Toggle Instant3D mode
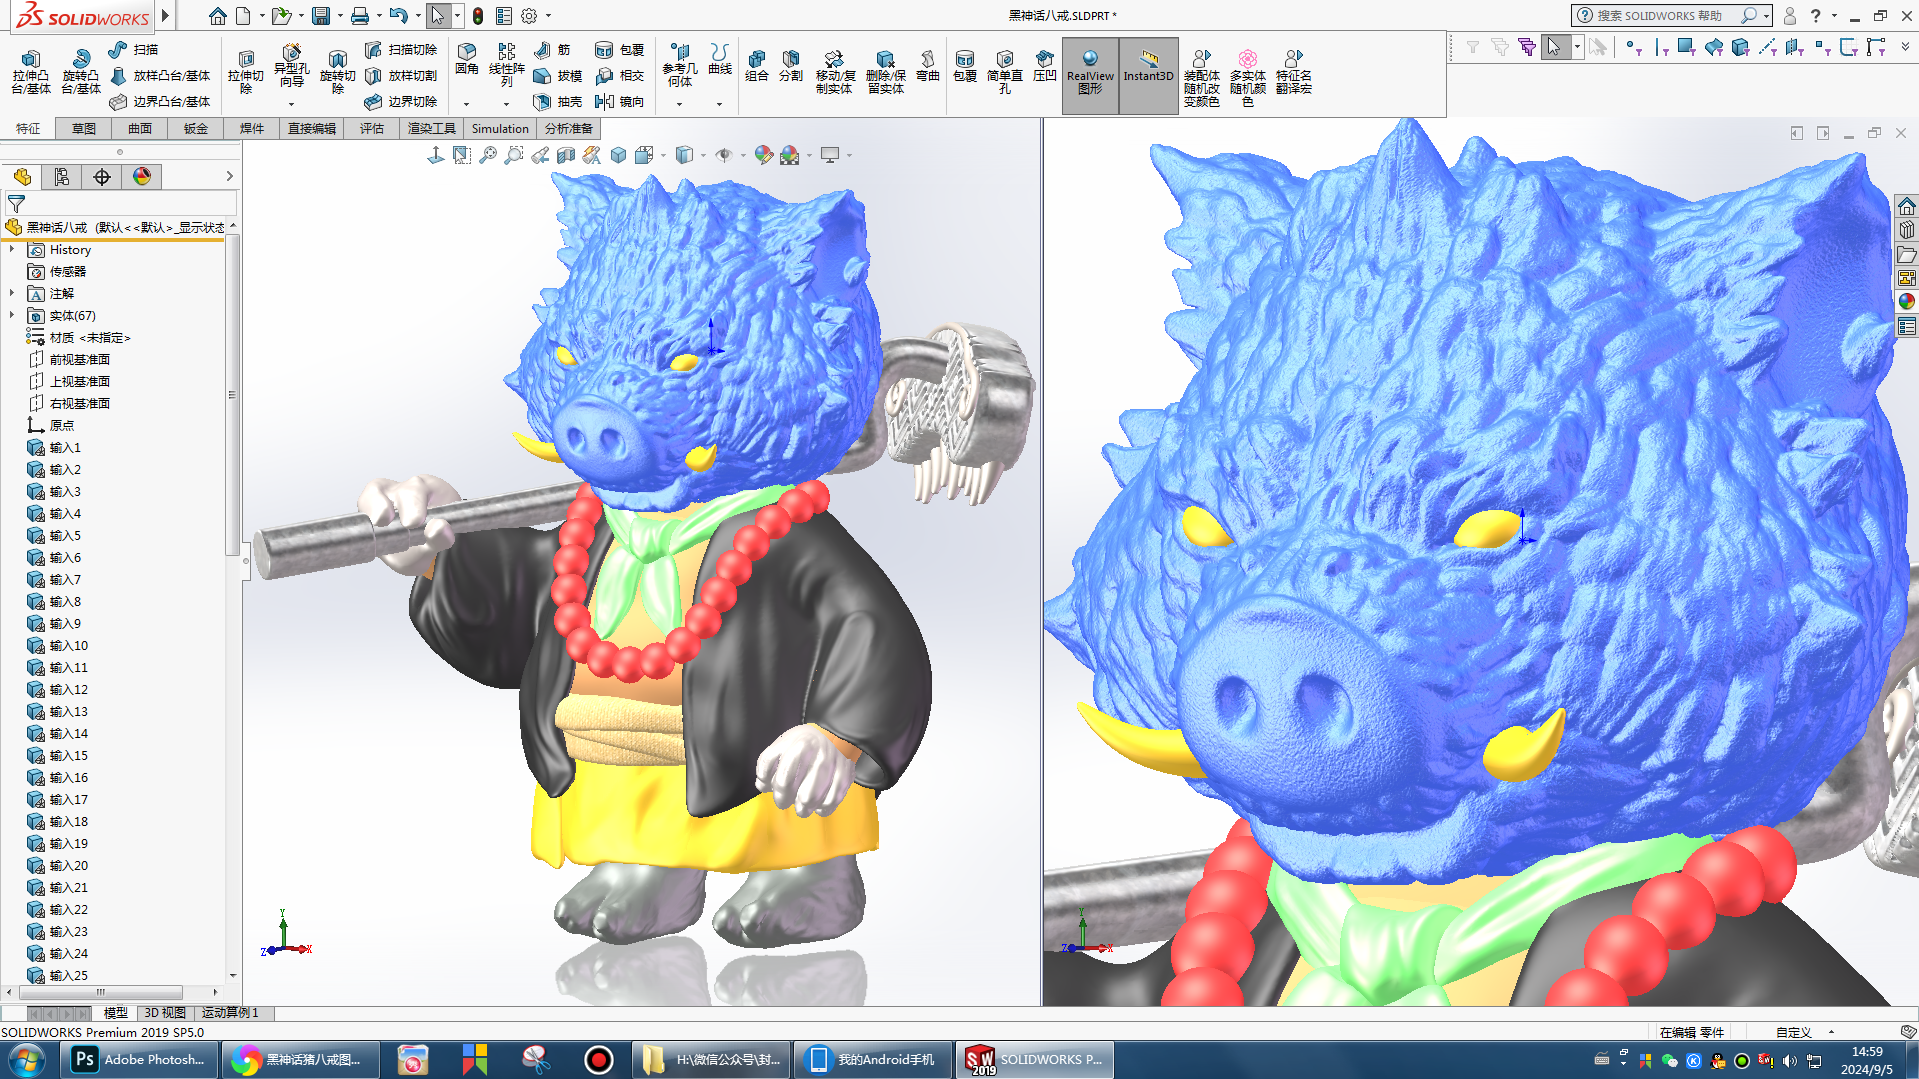1919x1079 pixels. pos(1148,74)
